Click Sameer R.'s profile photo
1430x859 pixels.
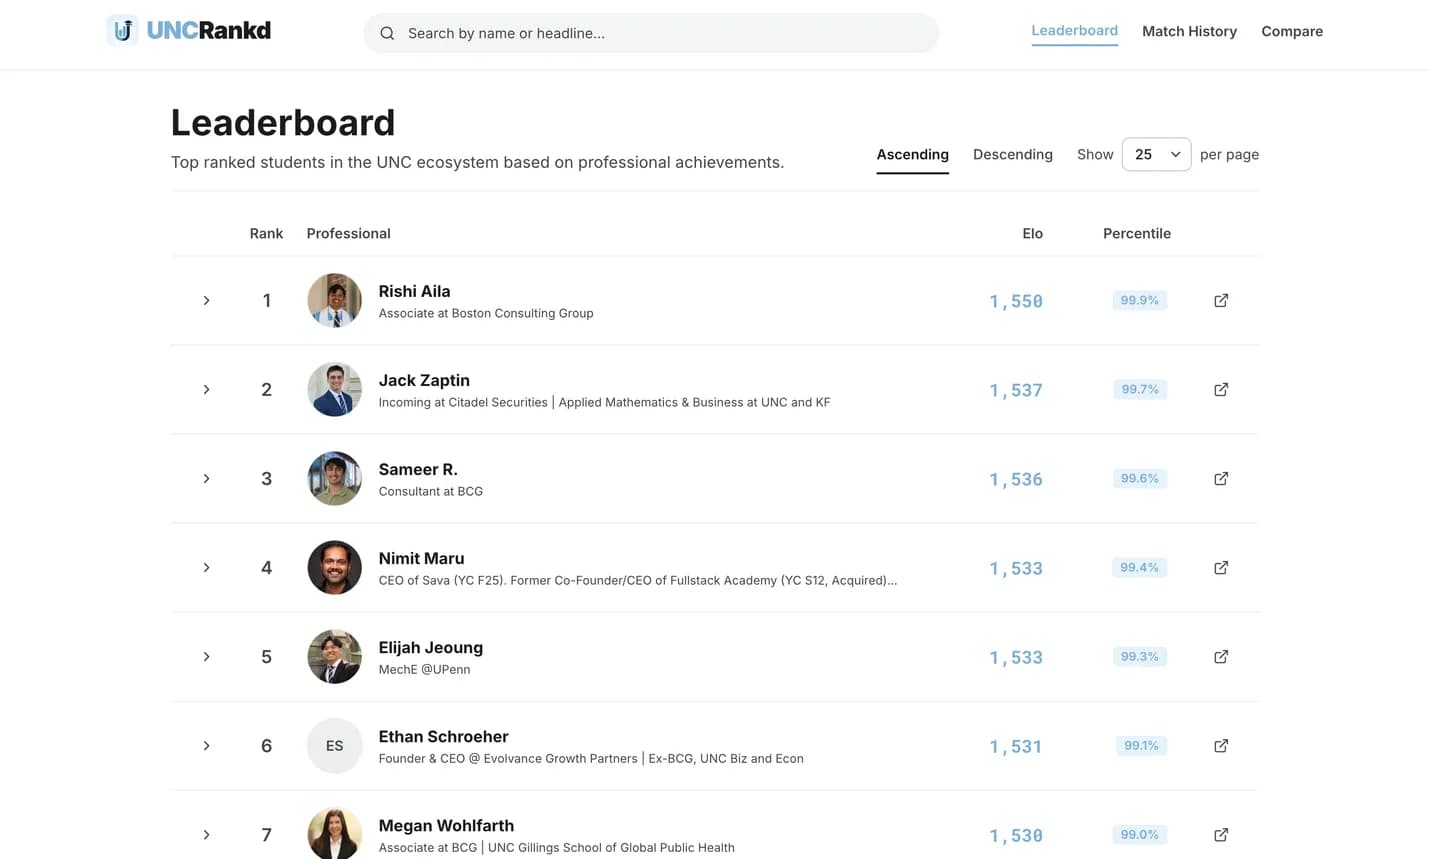(334, 478)
